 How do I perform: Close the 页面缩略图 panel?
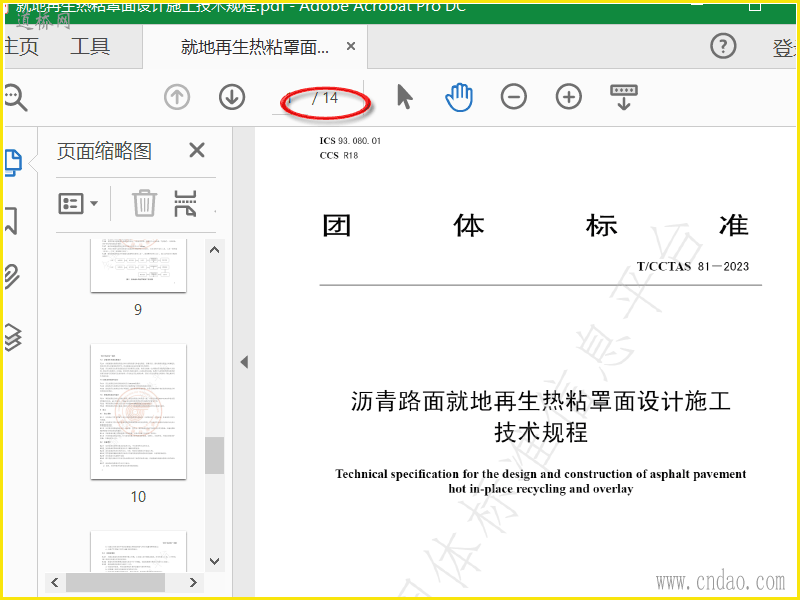coord(197,151)
